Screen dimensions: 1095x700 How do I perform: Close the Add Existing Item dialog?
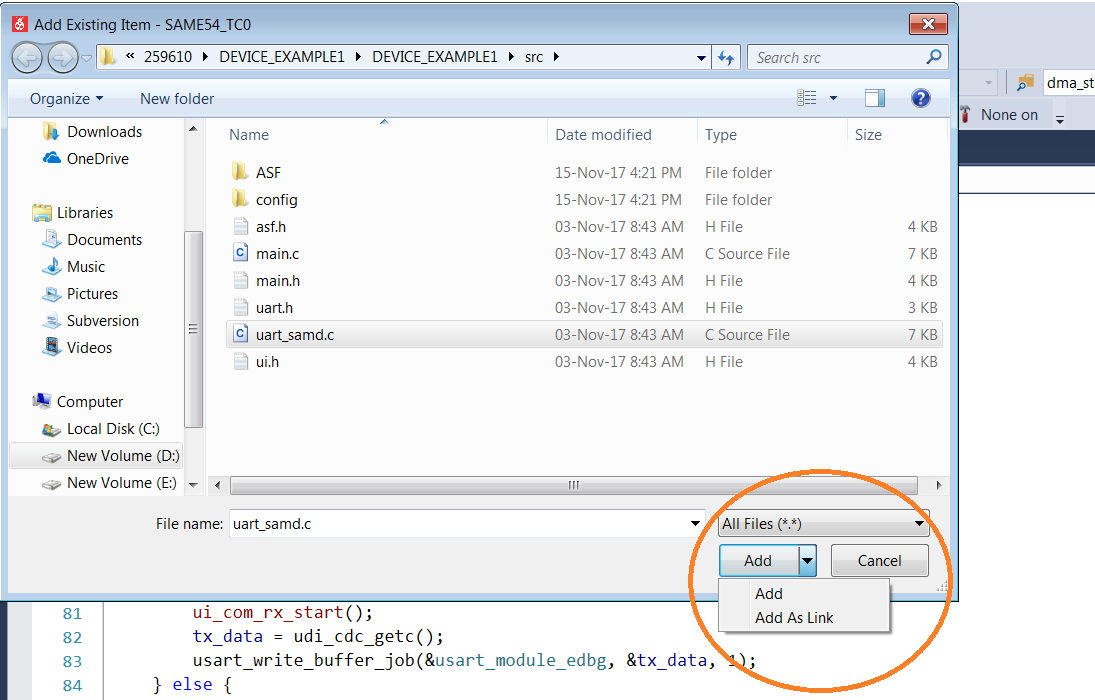pos(928,24)
